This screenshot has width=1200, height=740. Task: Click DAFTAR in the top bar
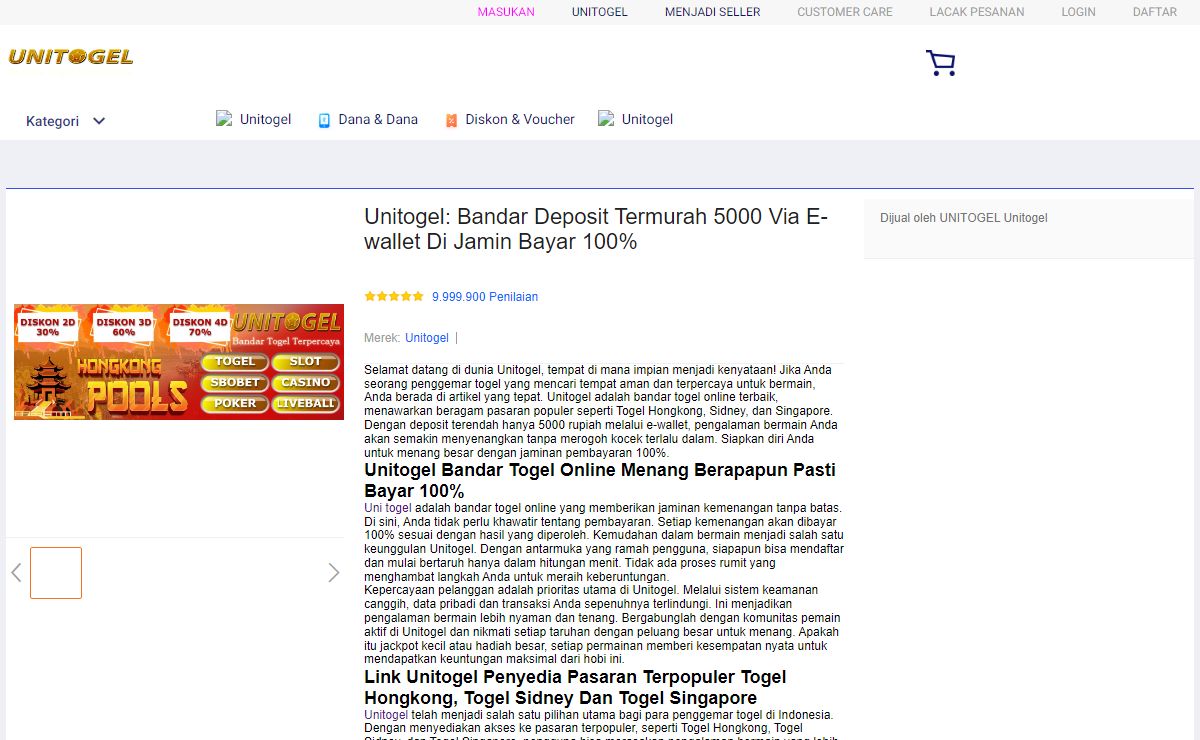point(1155,12)
